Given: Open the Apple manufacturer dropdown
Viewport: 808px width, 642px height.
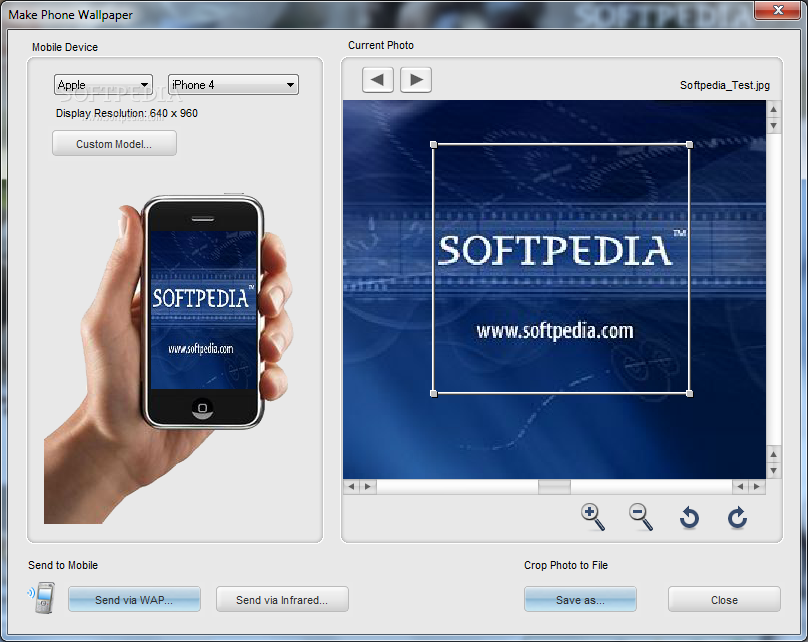Looking at the screenshot, I should click(x=103, y=85).
